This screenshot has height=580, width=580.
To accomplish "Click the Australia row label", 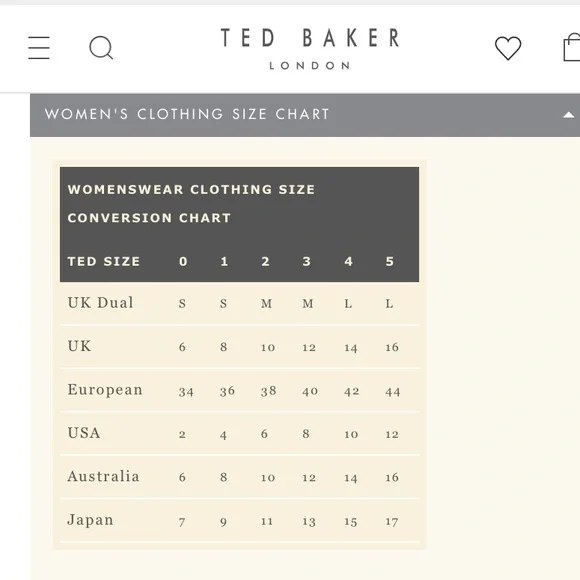I will pos(104,476).
